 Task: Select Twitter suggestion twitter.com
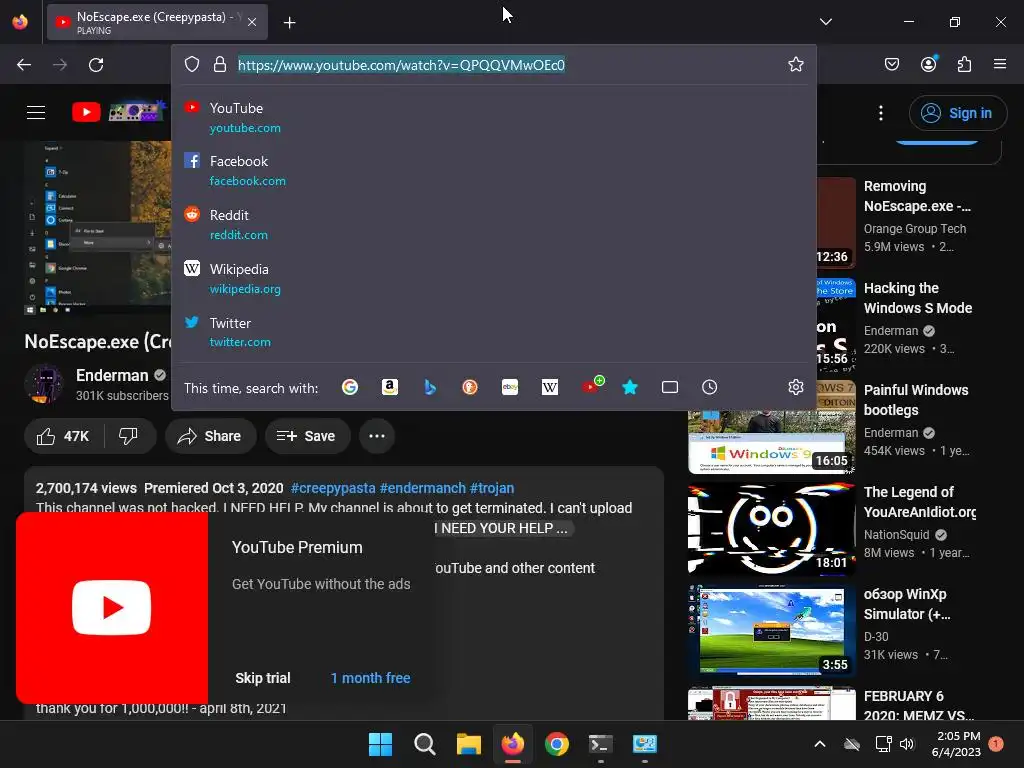point(494,332)
